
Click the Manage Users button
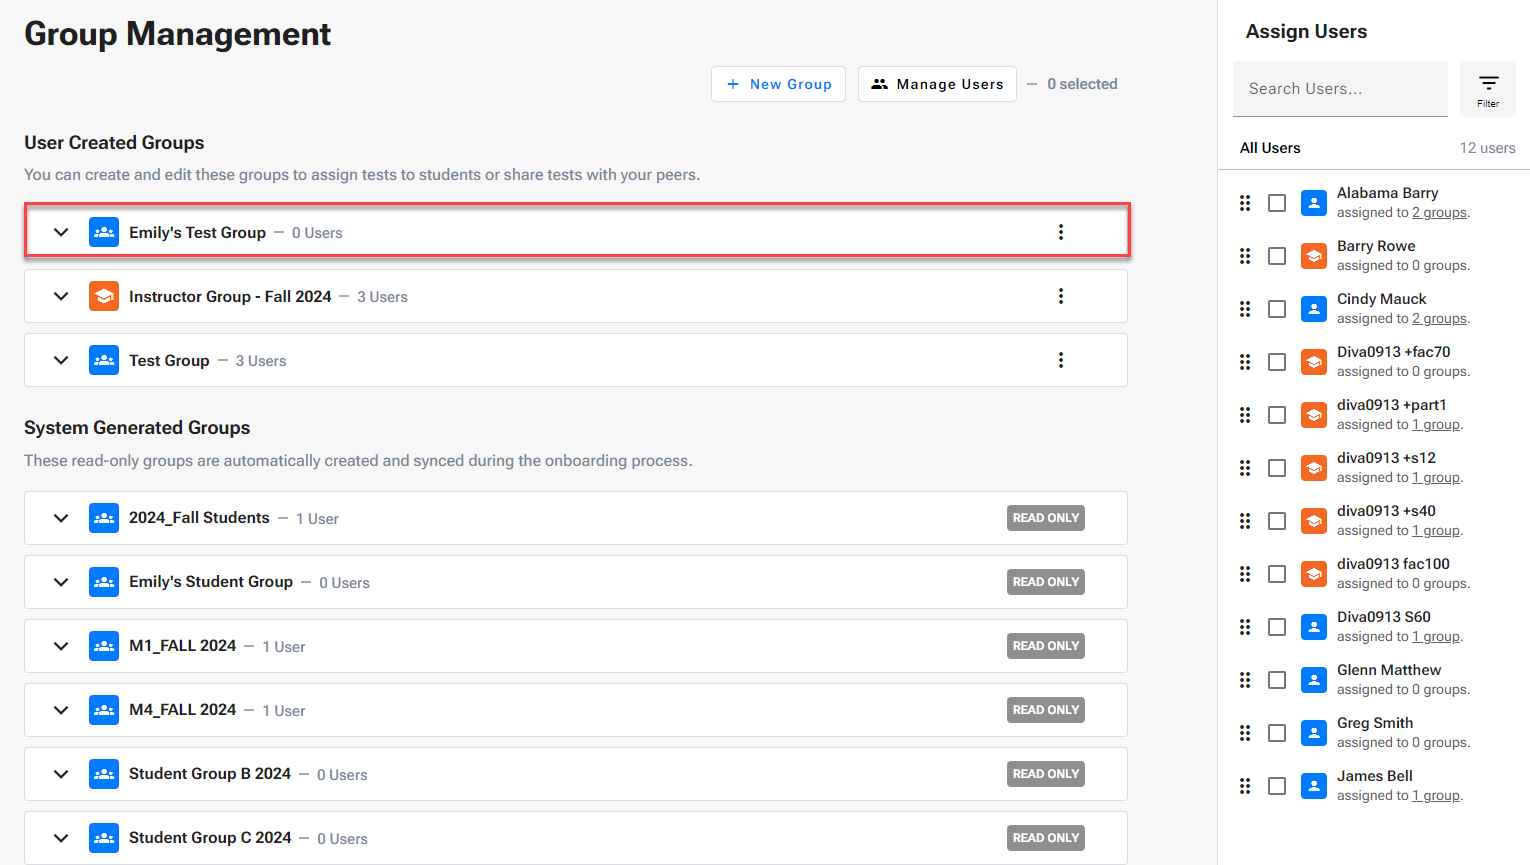pyautogui.click(x=937, y=84)
